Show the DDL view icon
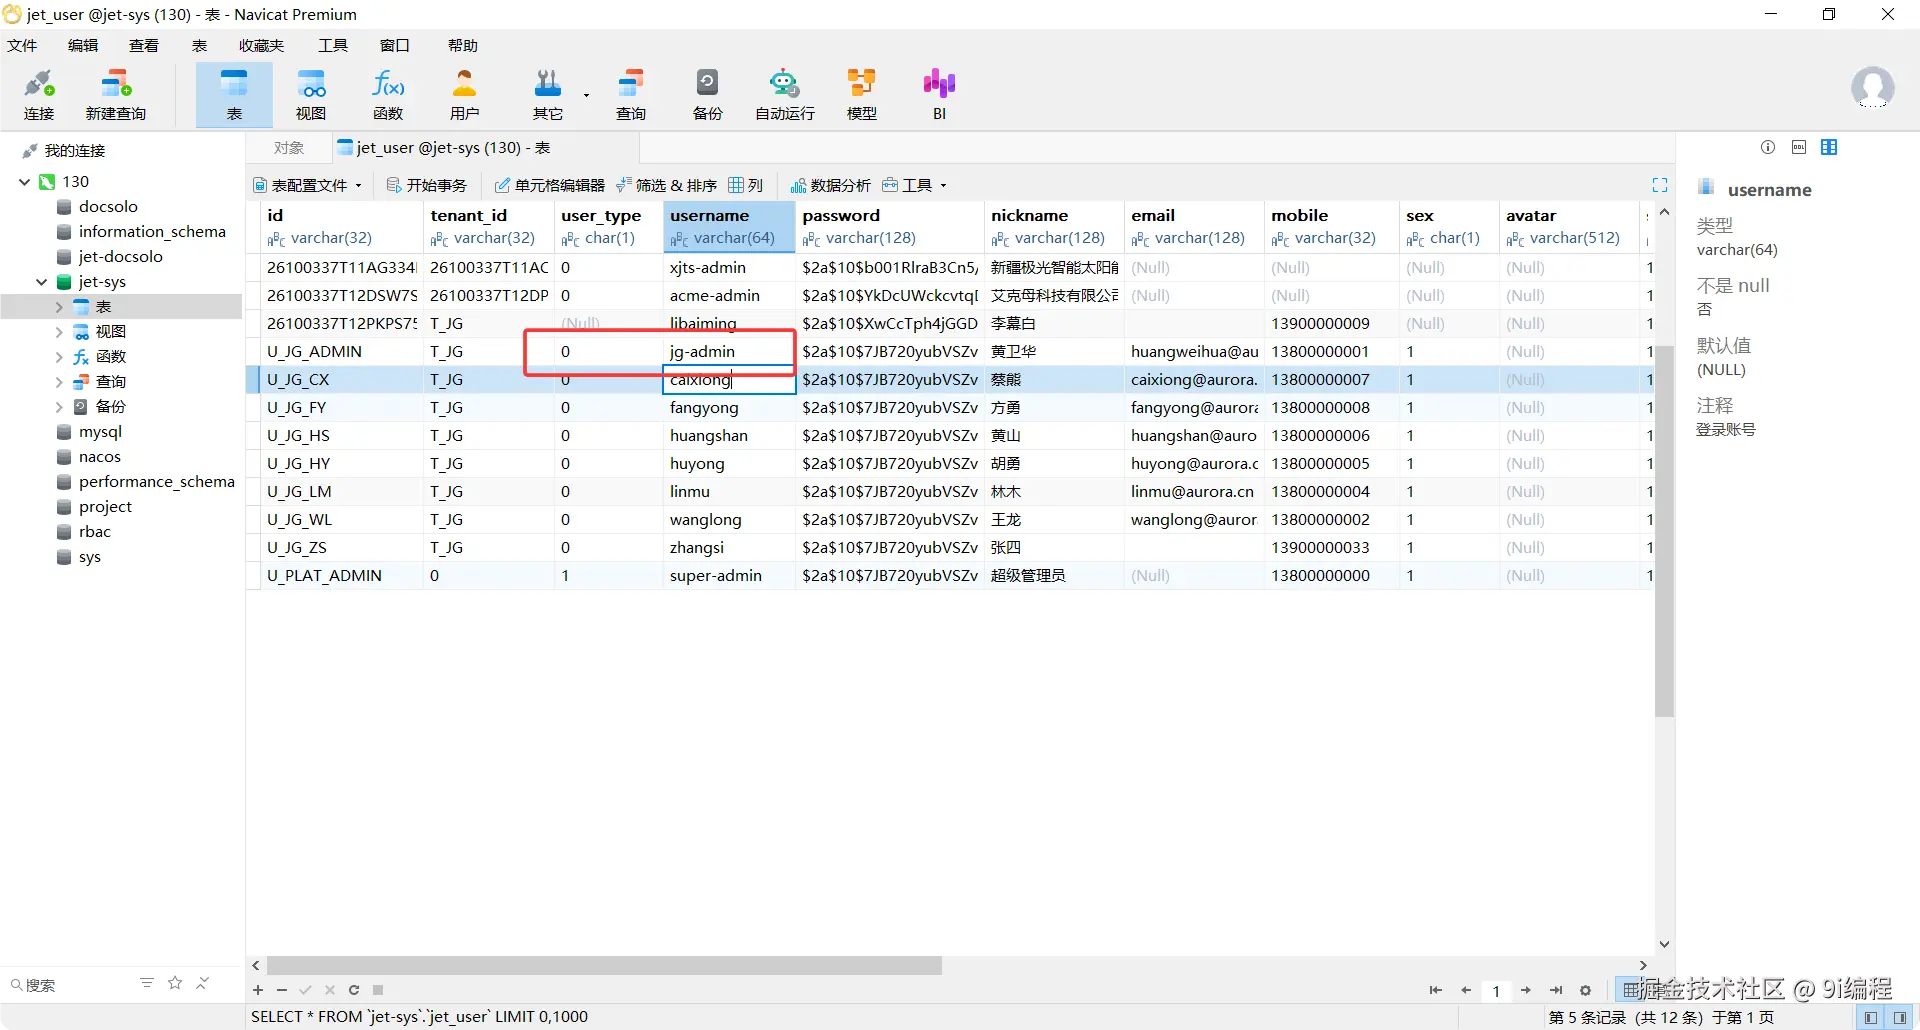 (1799, 147)
